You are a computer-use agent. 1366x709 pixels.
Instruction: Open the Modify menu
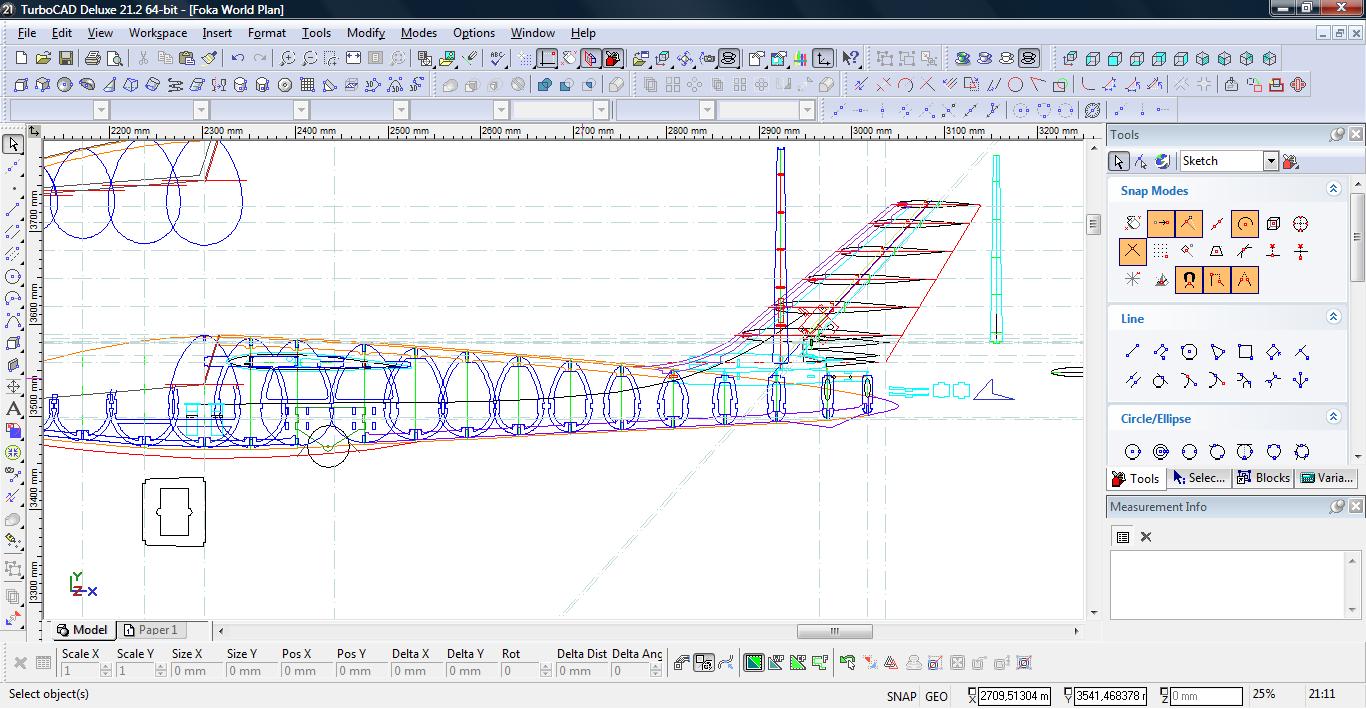(x=365, y=33)
